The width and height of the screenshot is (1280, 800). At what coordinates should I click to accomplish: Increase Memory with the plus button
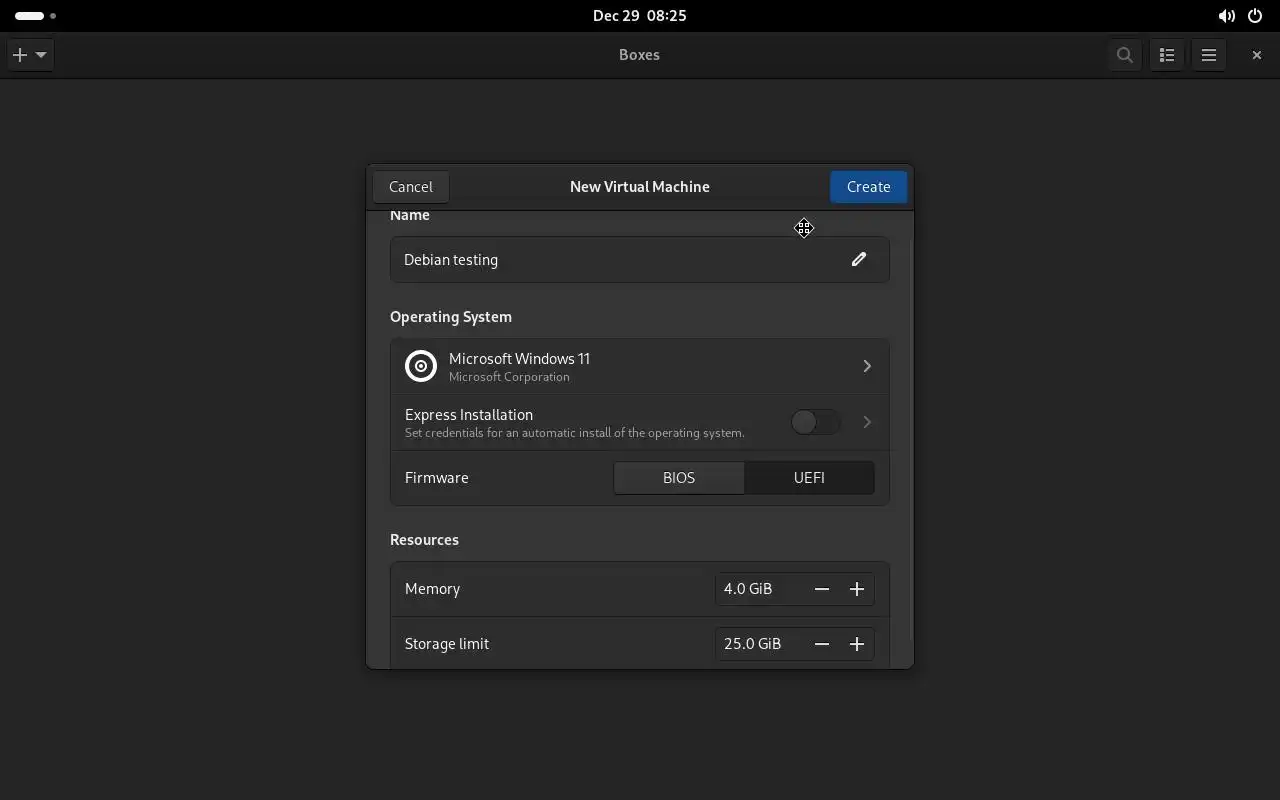point(857,589)
